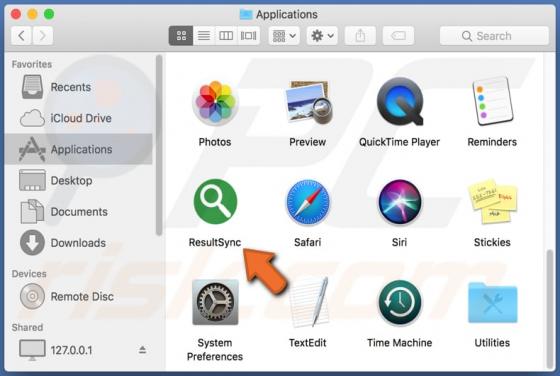The width and height of the screenshot is (560, 376).
Task: Click the TextEdit name label
Action: pos(308,343)
